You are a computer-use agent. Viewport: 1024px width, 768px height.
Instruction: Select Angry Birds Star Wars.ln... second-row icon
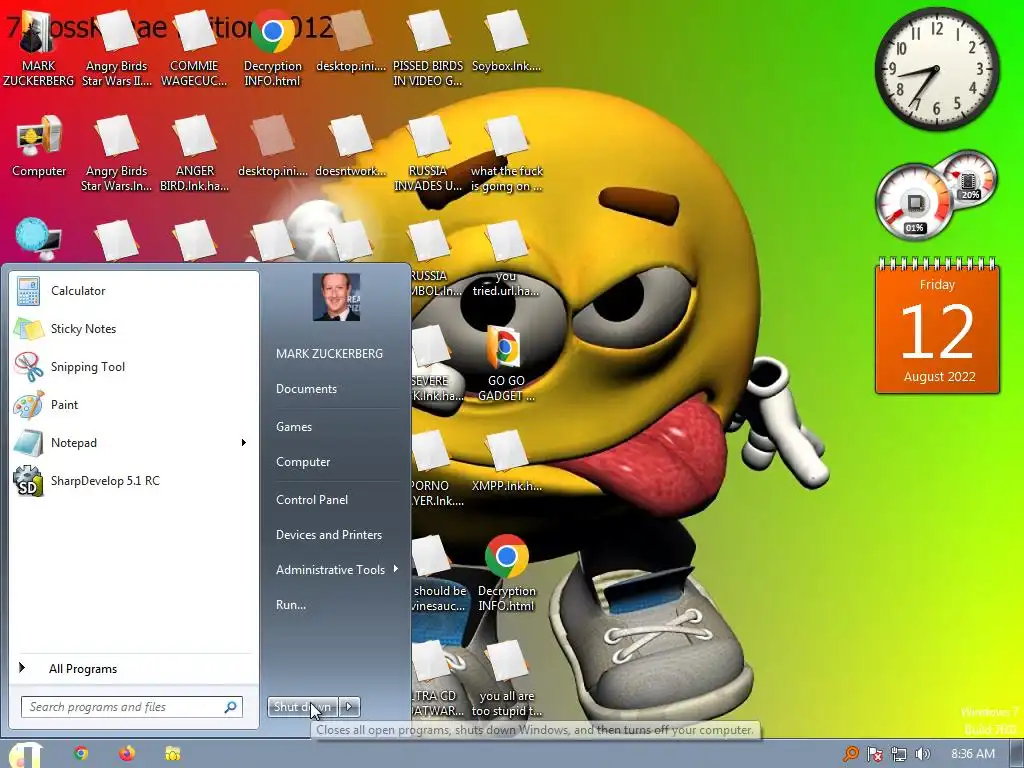coord(116,154)
